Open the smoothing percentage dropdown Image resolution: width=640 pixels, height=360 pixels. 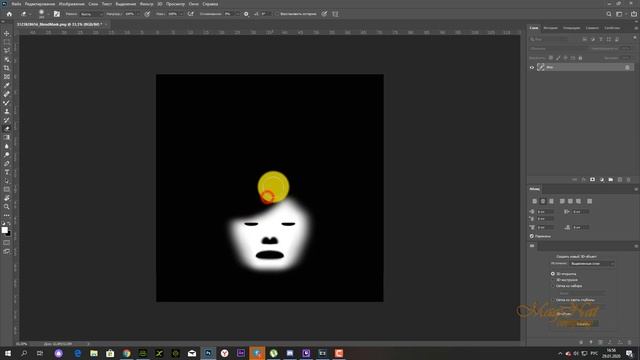tap(237, 14)
